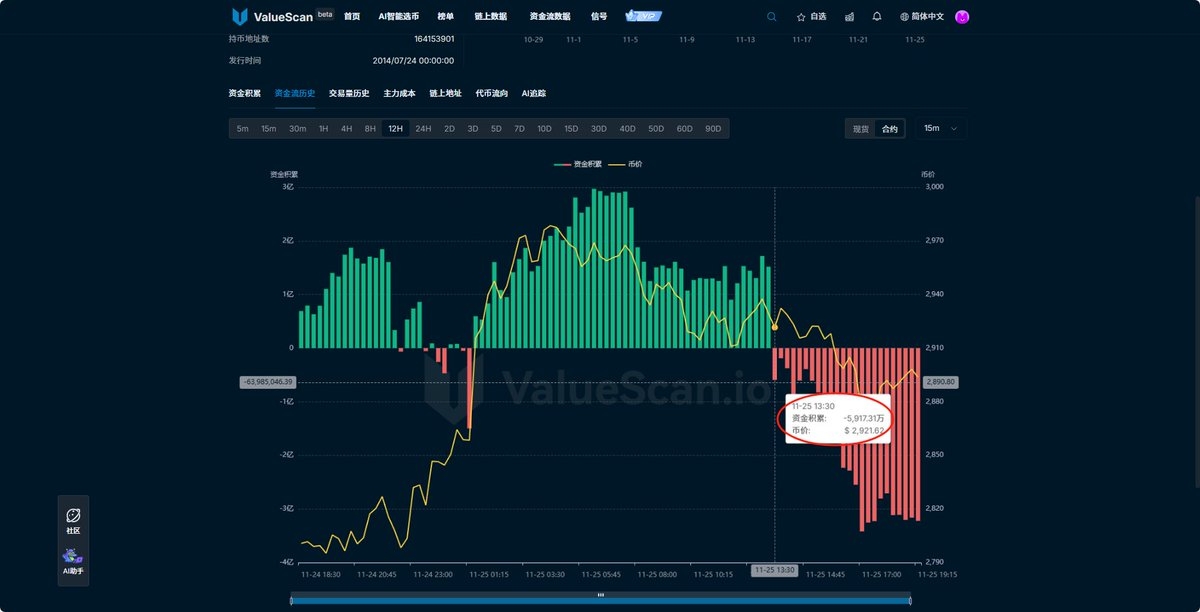Select the 30D period button
Screen dimensions: 1200x612
click(598, 129)
